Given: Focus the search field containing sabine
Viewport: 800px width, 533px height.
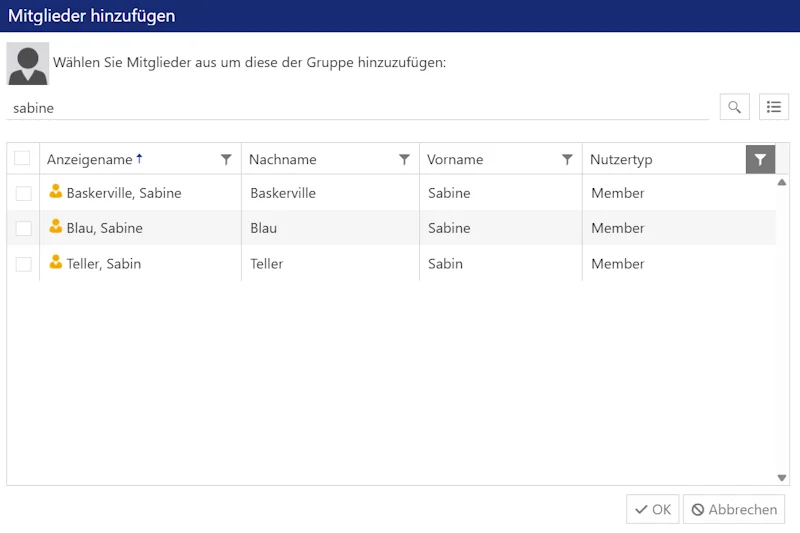Looking at the screenshot, I should coord(357,108).
